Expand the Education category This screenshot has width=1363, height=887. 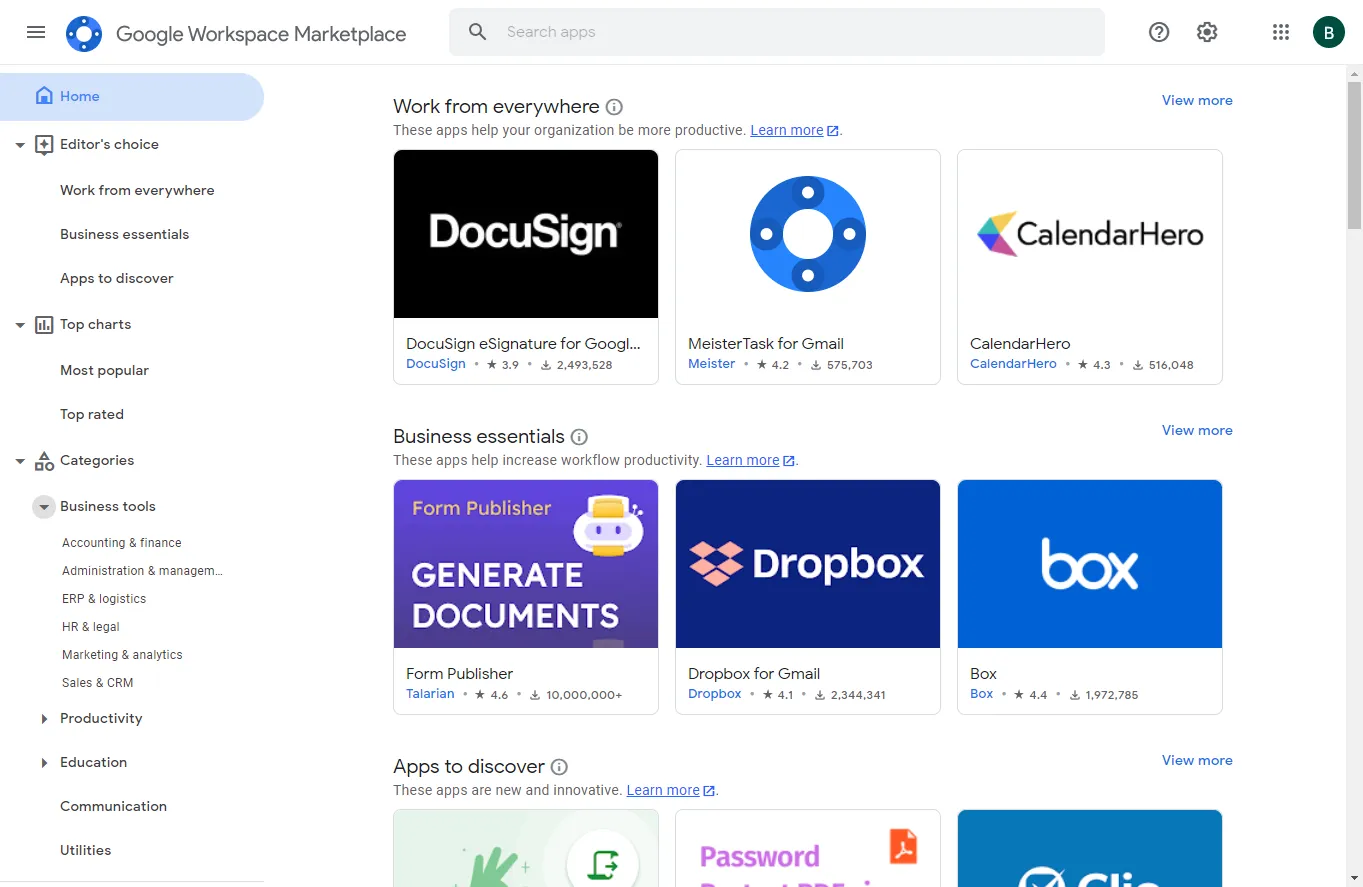click(43, 763)
